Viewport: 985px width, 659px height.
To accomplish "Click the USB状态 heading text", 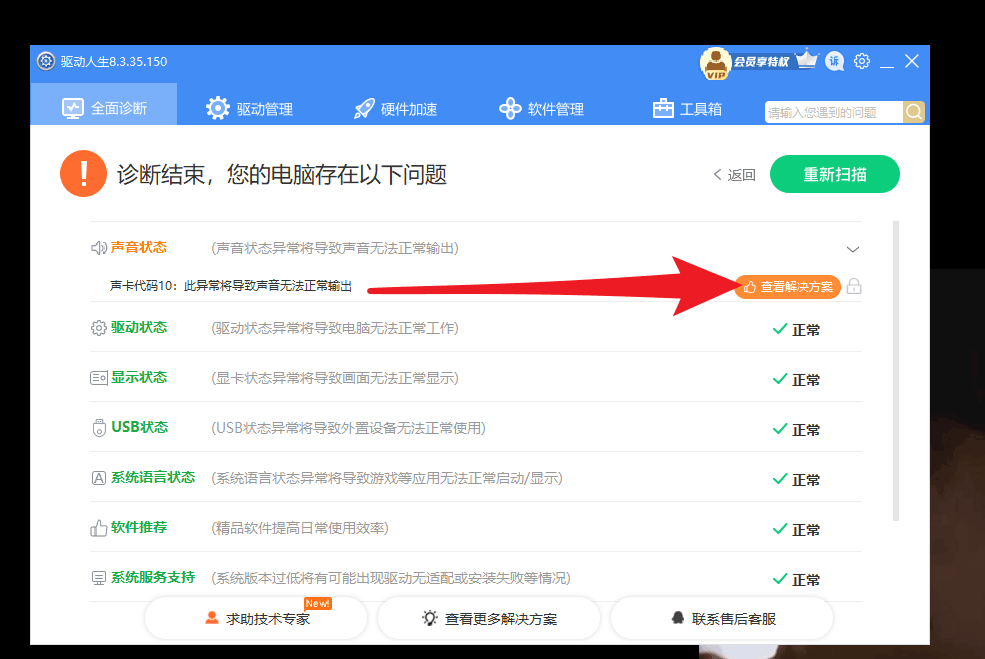I will coord(139,427).
